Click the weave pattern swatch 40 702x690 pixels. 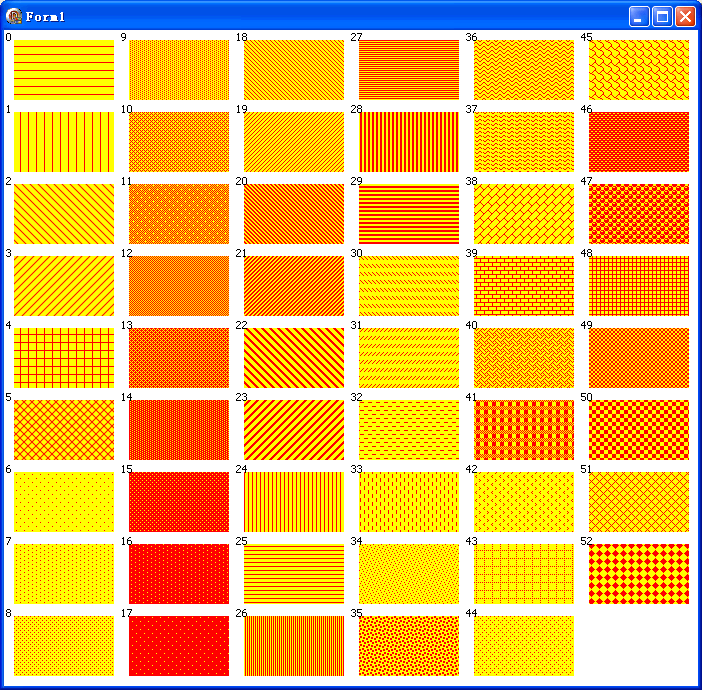tap(524, 358)
